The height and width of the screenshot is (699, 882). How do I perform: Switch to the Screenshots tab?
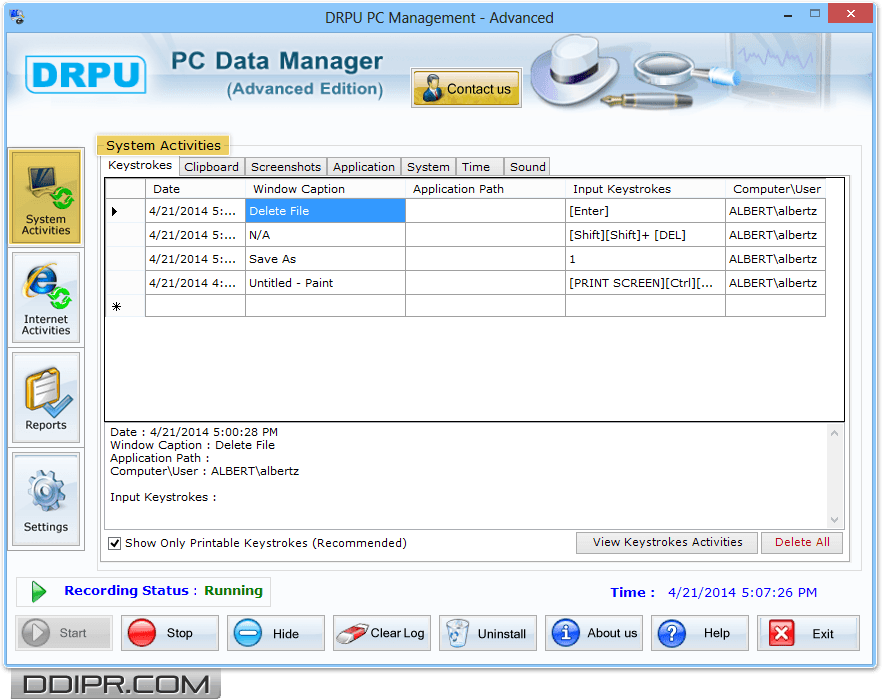286,167
